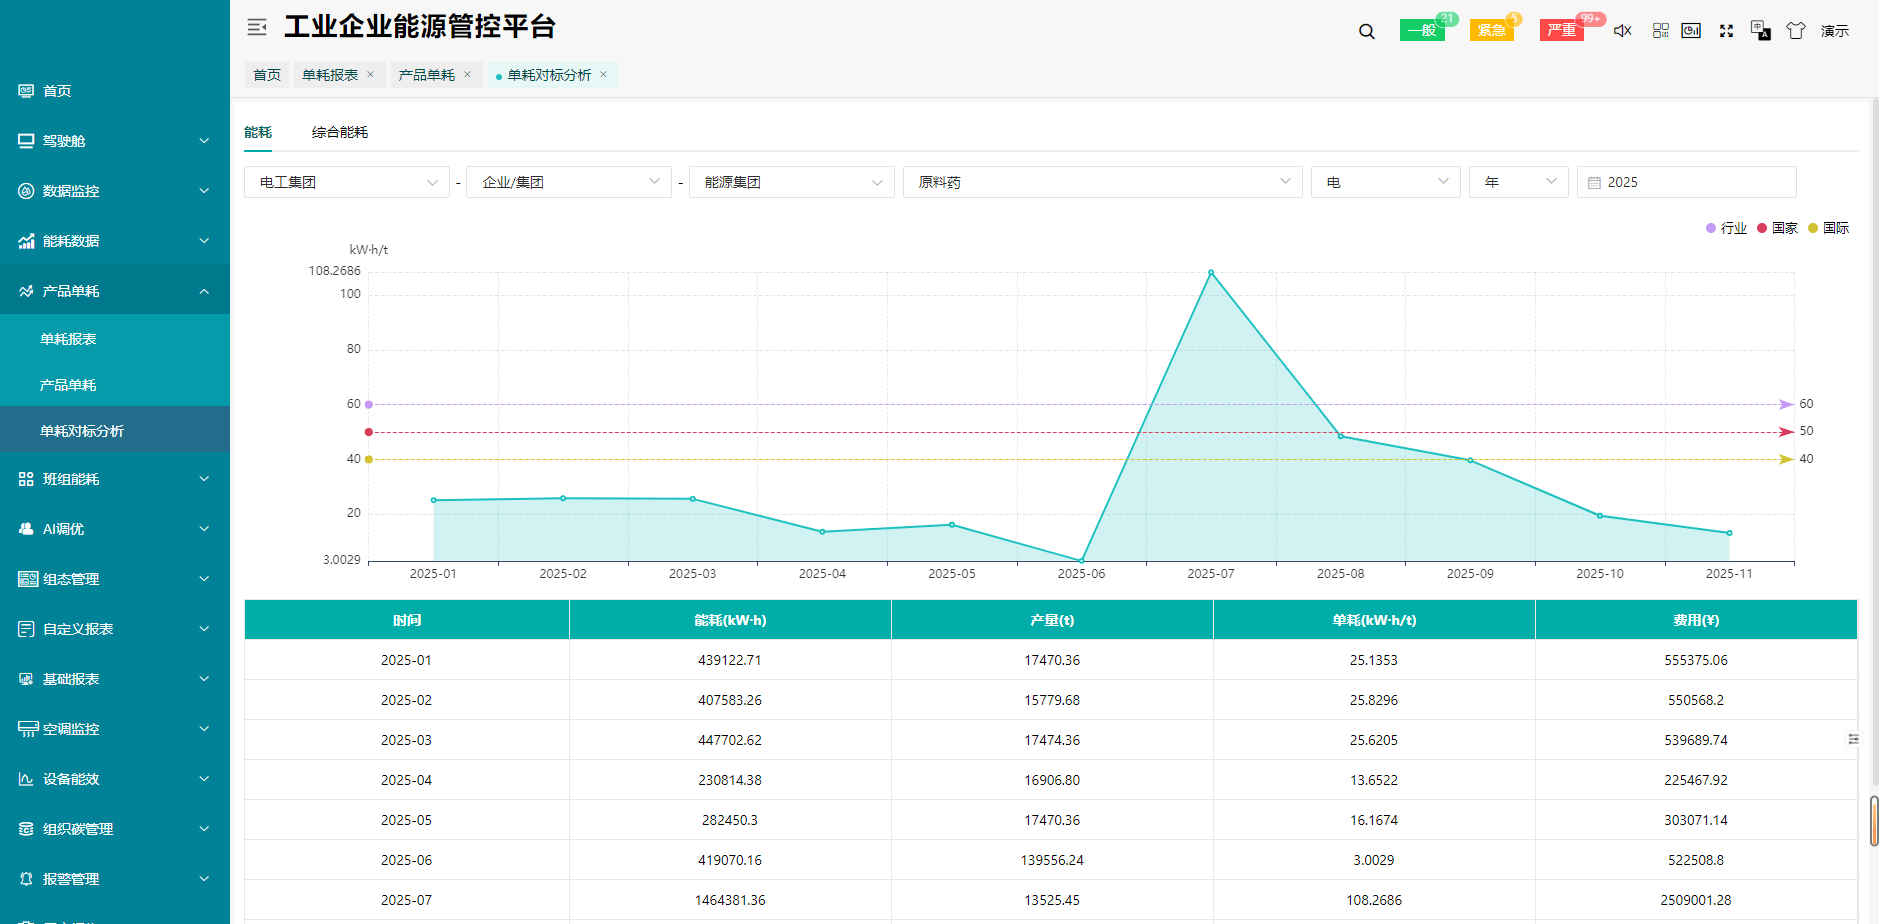The image size is (1879, 924).
Task: Switch language with the translate icon
Action: pos(1760,31)
